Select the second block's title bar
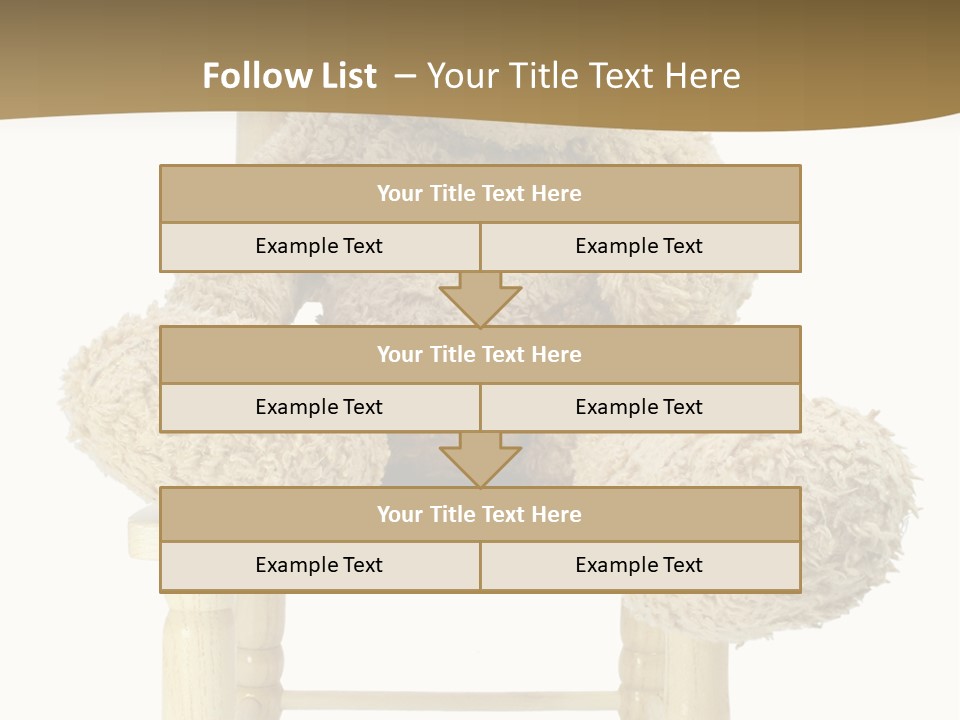This screenshot has width=960, height=720. (480, 355)
